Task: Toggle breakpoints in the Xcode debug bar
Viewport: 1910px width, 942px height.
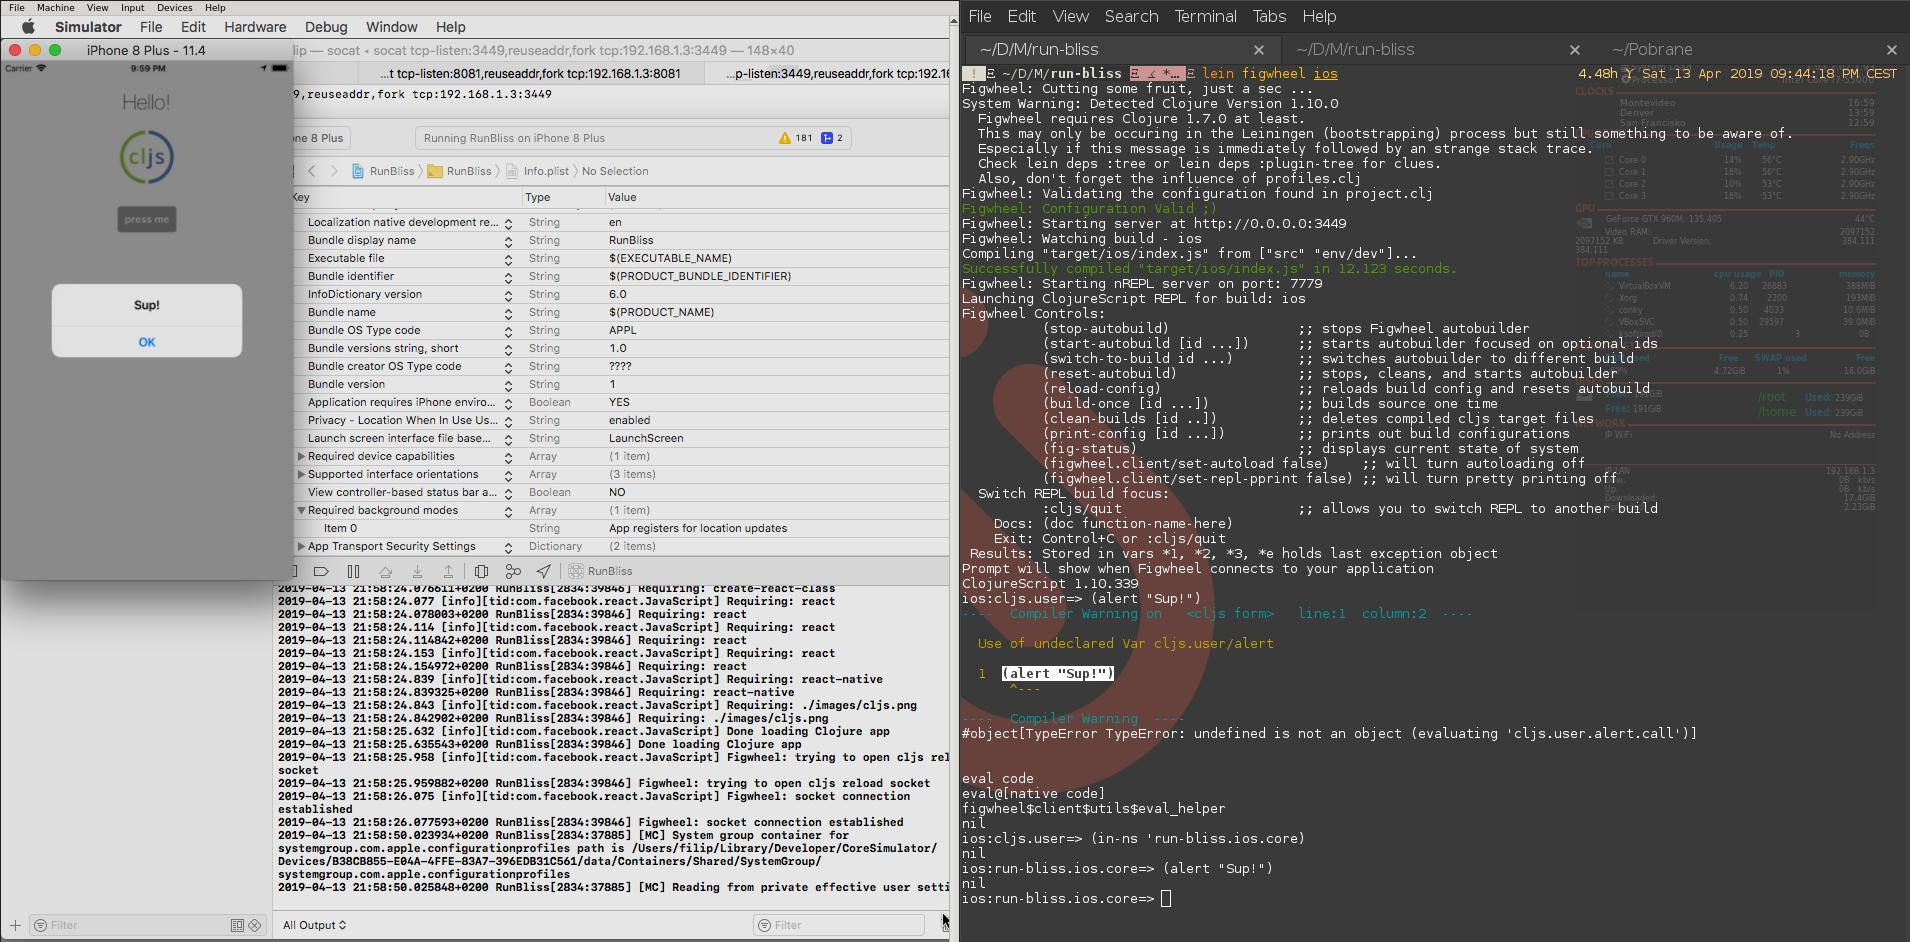Action: [x=321, y=571]
